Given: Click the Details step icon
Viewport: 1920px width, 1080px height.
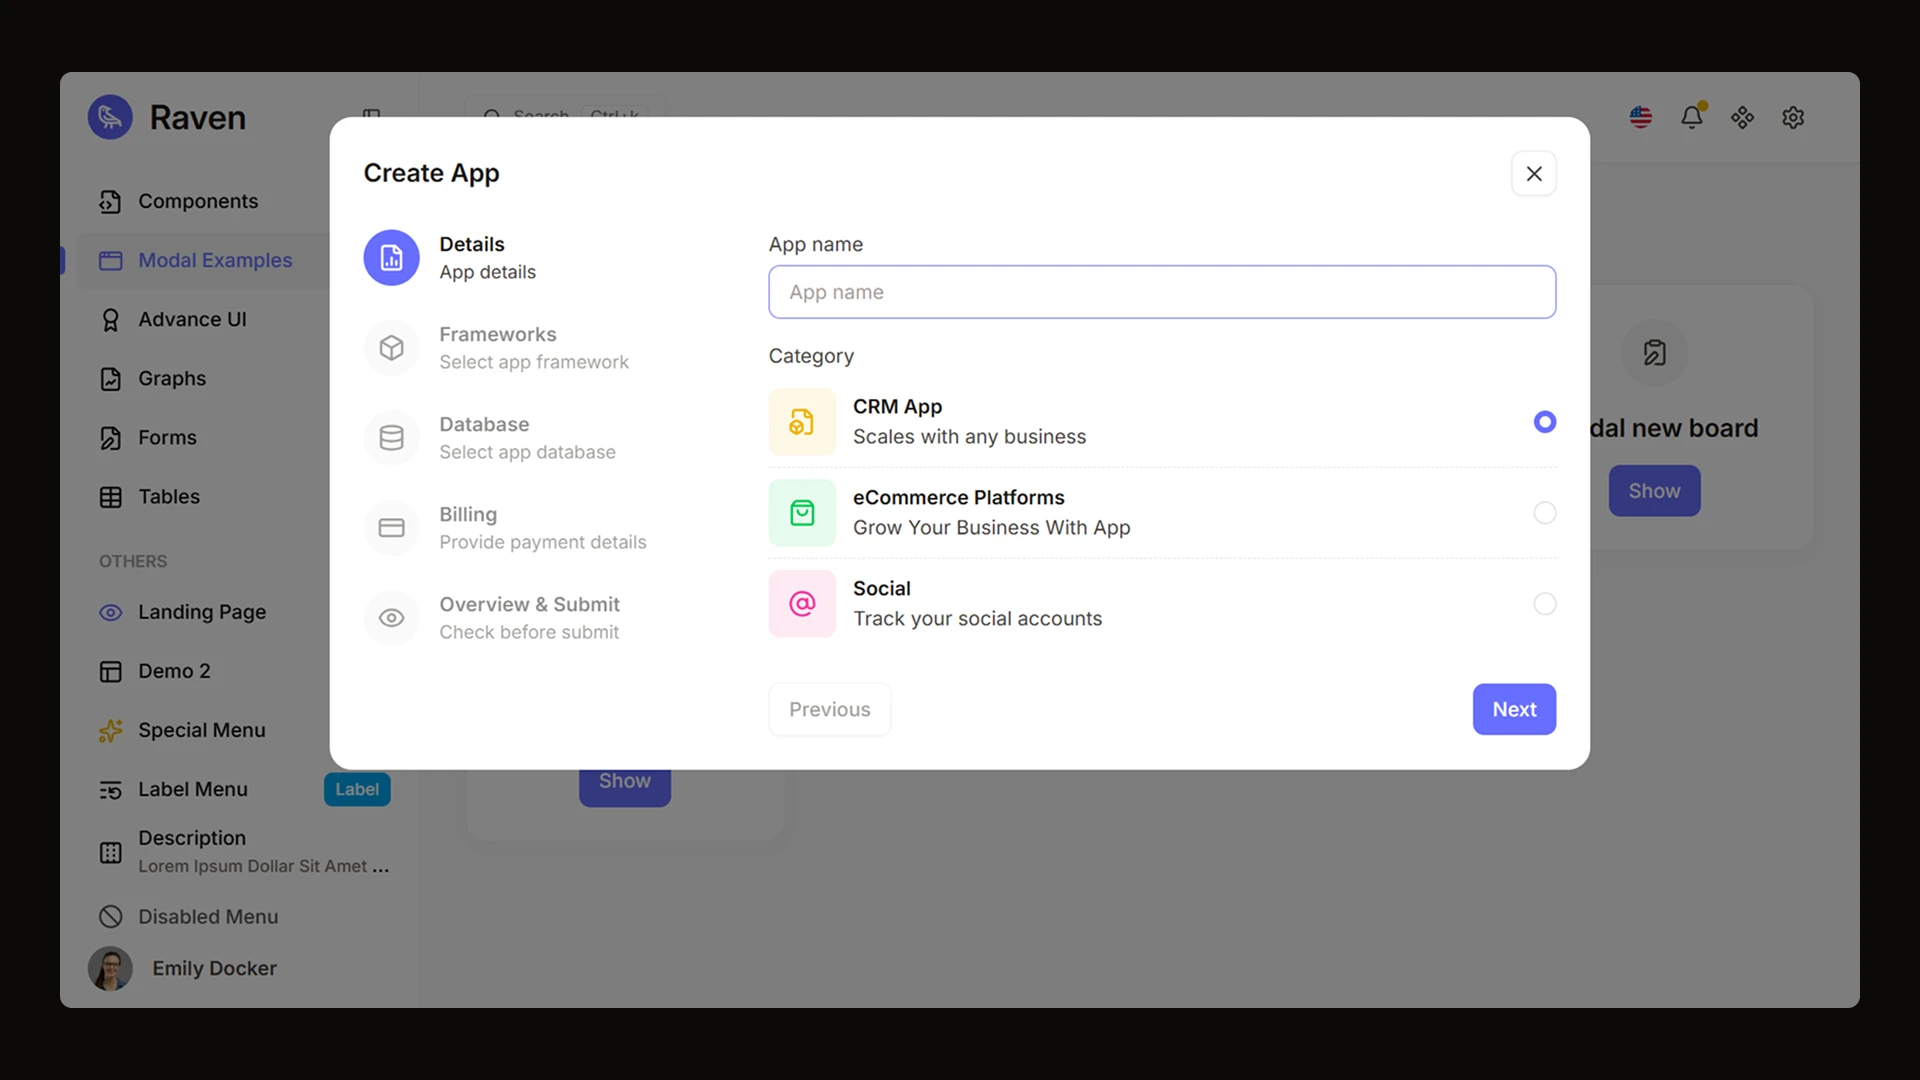Looking at the screenshot, I should pos(392,258).
